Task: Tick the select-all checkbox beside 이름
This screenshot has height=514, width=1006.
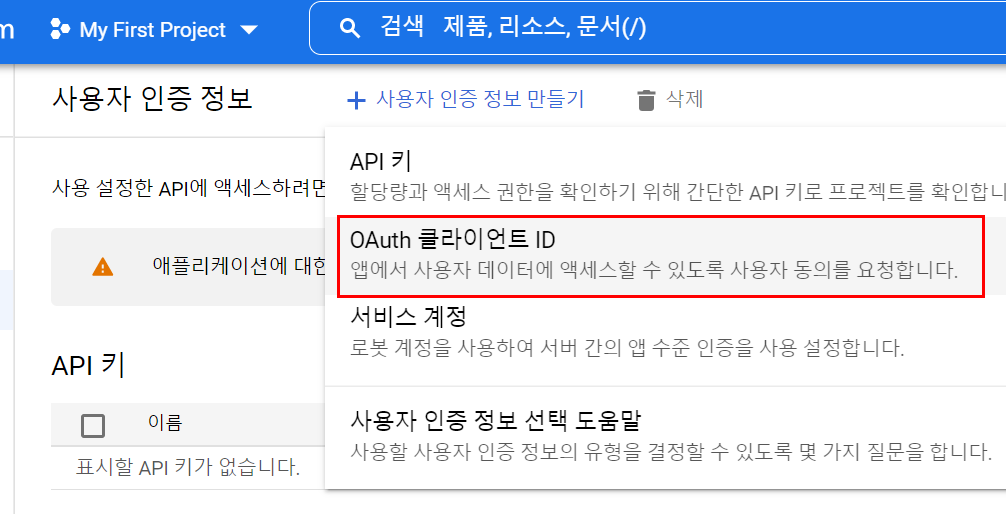Action: pos(93,425)
